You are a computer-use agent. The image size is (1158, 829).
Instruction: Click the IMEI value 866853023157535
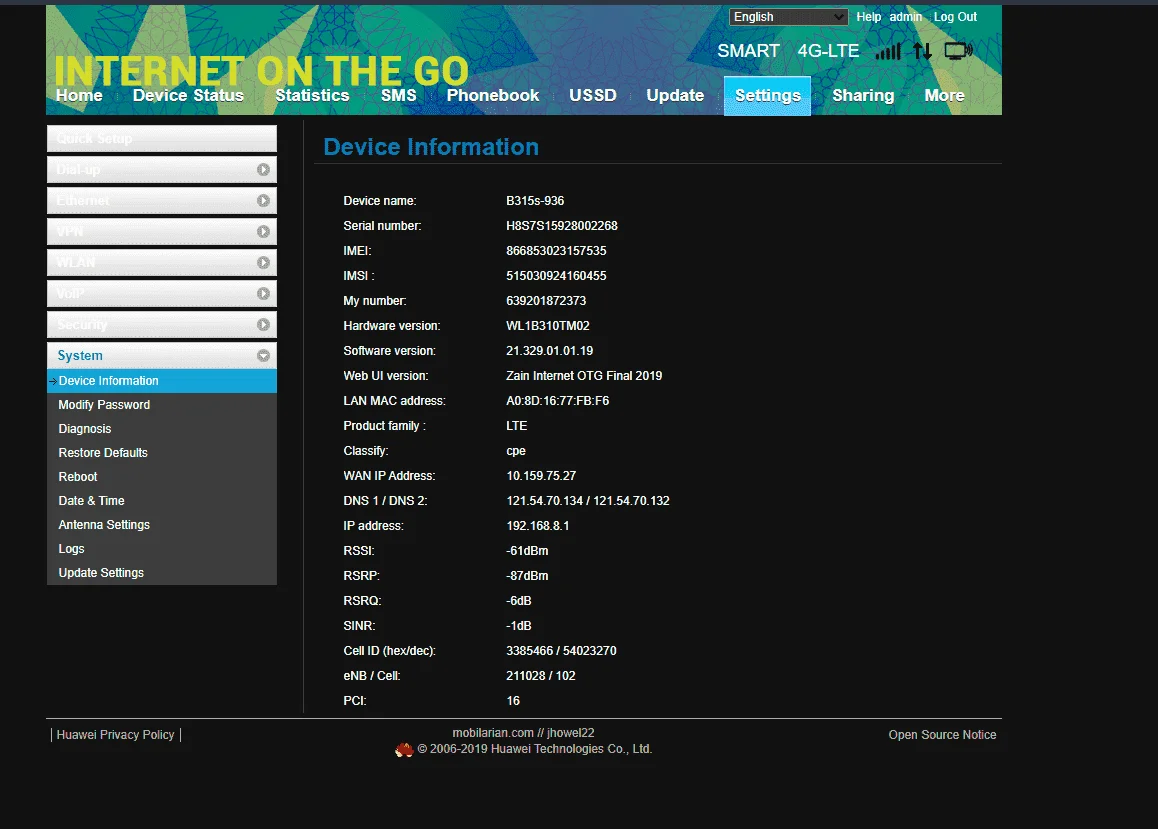(556, 251)
